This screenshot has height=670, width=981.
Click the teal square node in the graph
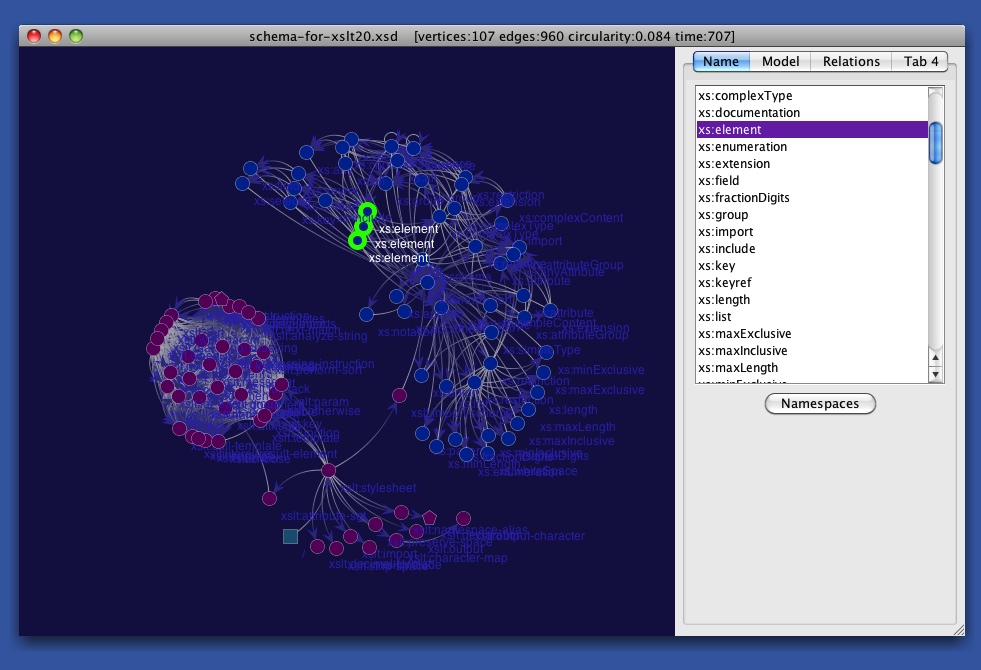[x=290, y=536]
